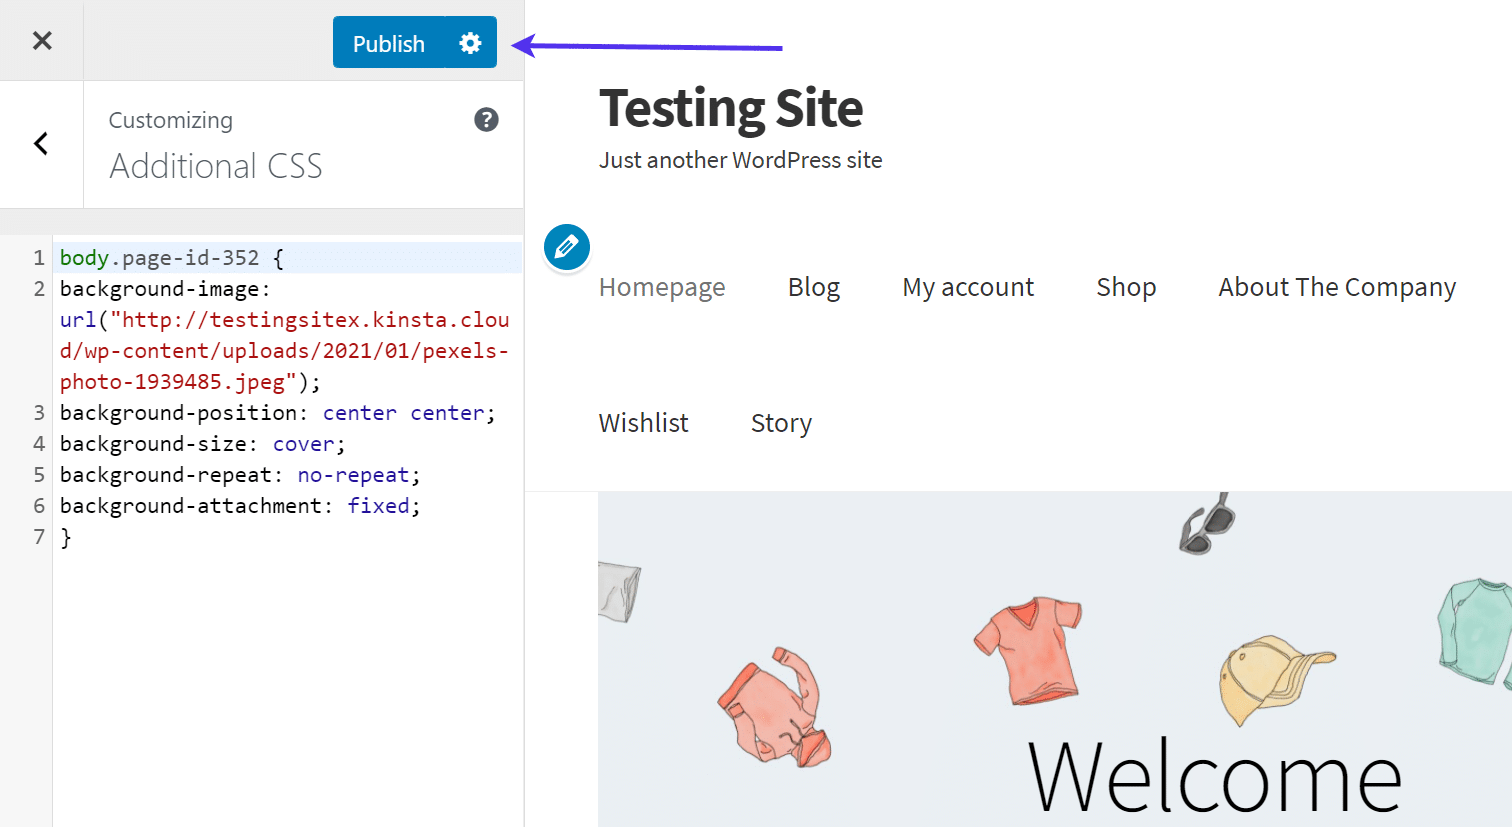Select the blue pencil edit icon on preview
The width and height of the screenshot is (1512, 827).
click(x=566, y=247)
